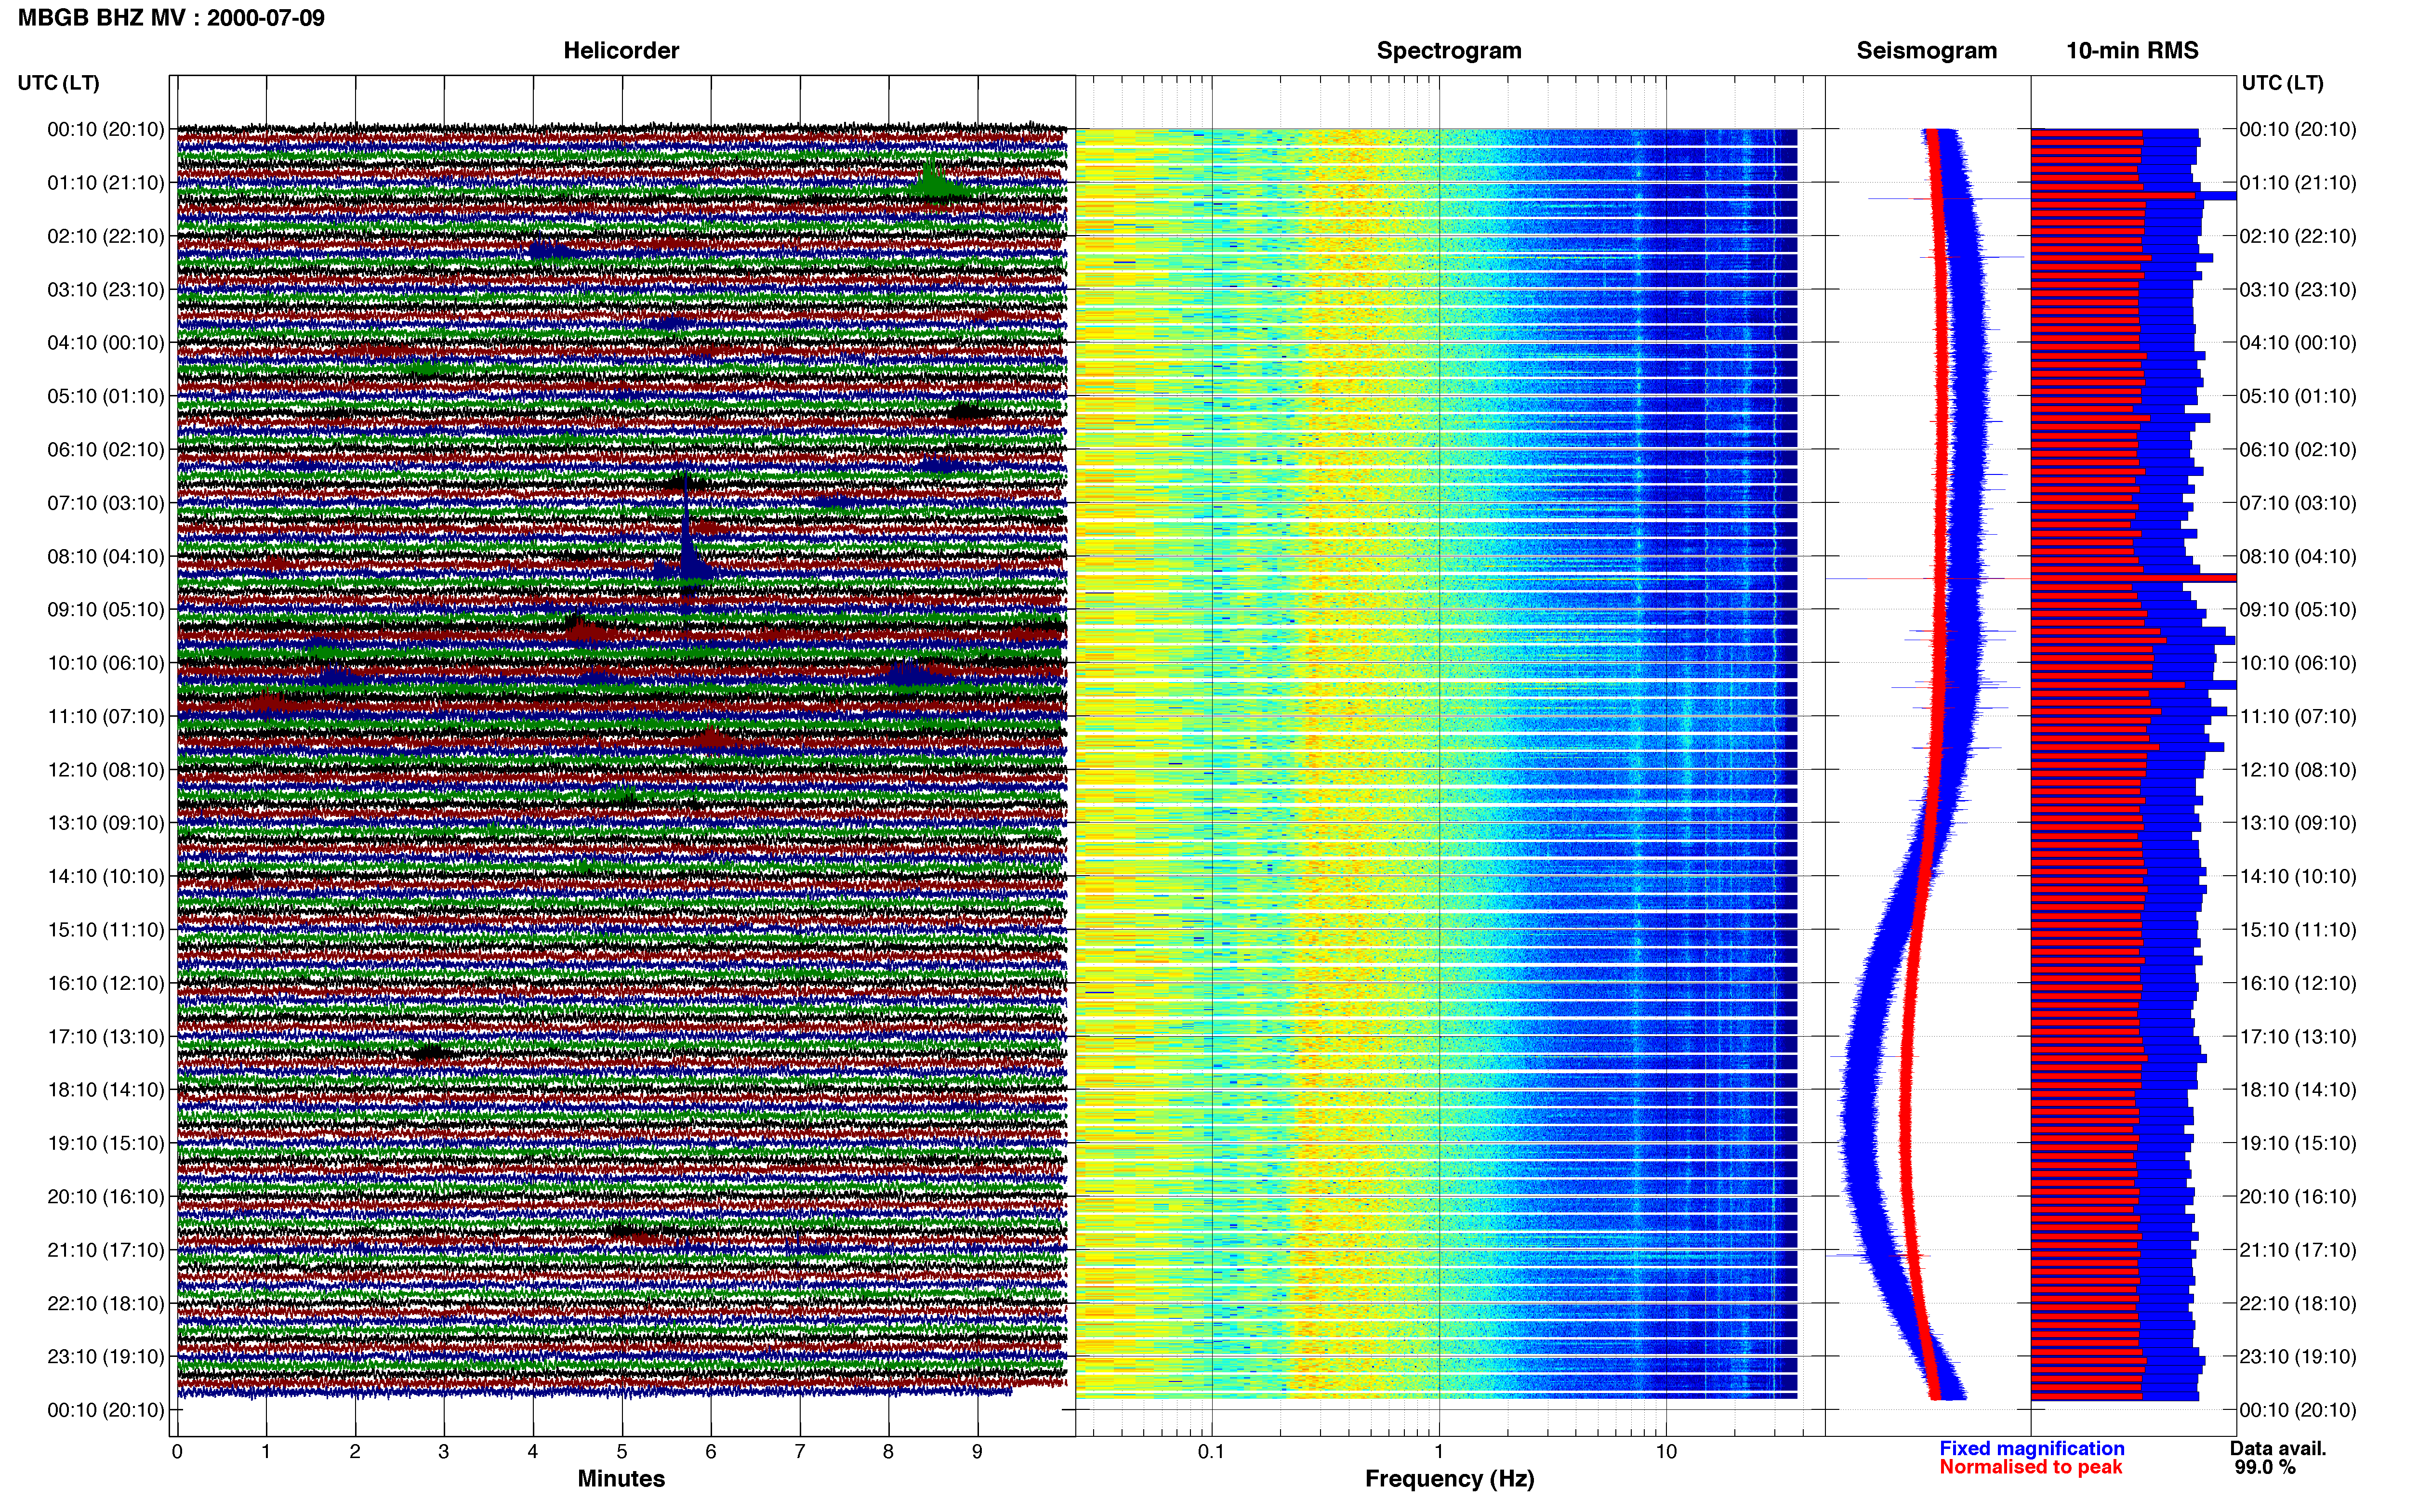Click the right time label '13:10 (09:10)'

click(2298, 823)
